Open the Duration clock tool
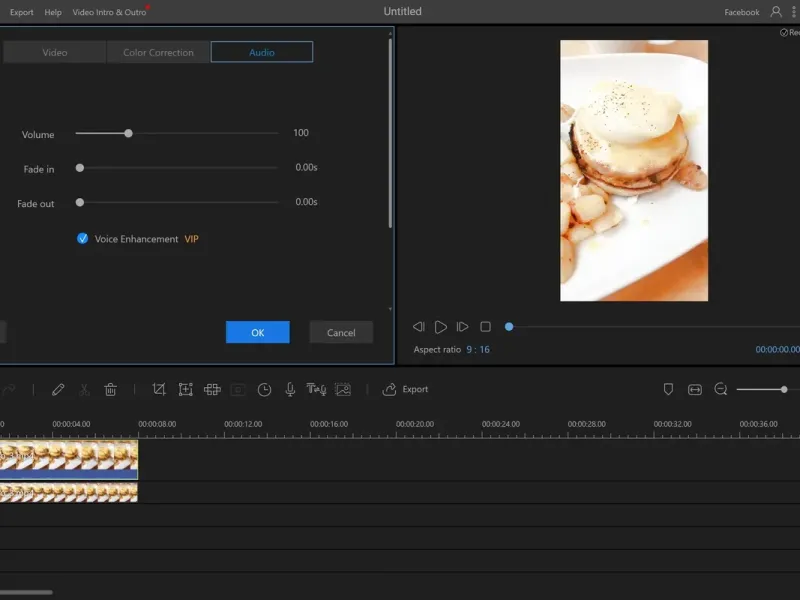800x600 pixels. tap(264, 389)
